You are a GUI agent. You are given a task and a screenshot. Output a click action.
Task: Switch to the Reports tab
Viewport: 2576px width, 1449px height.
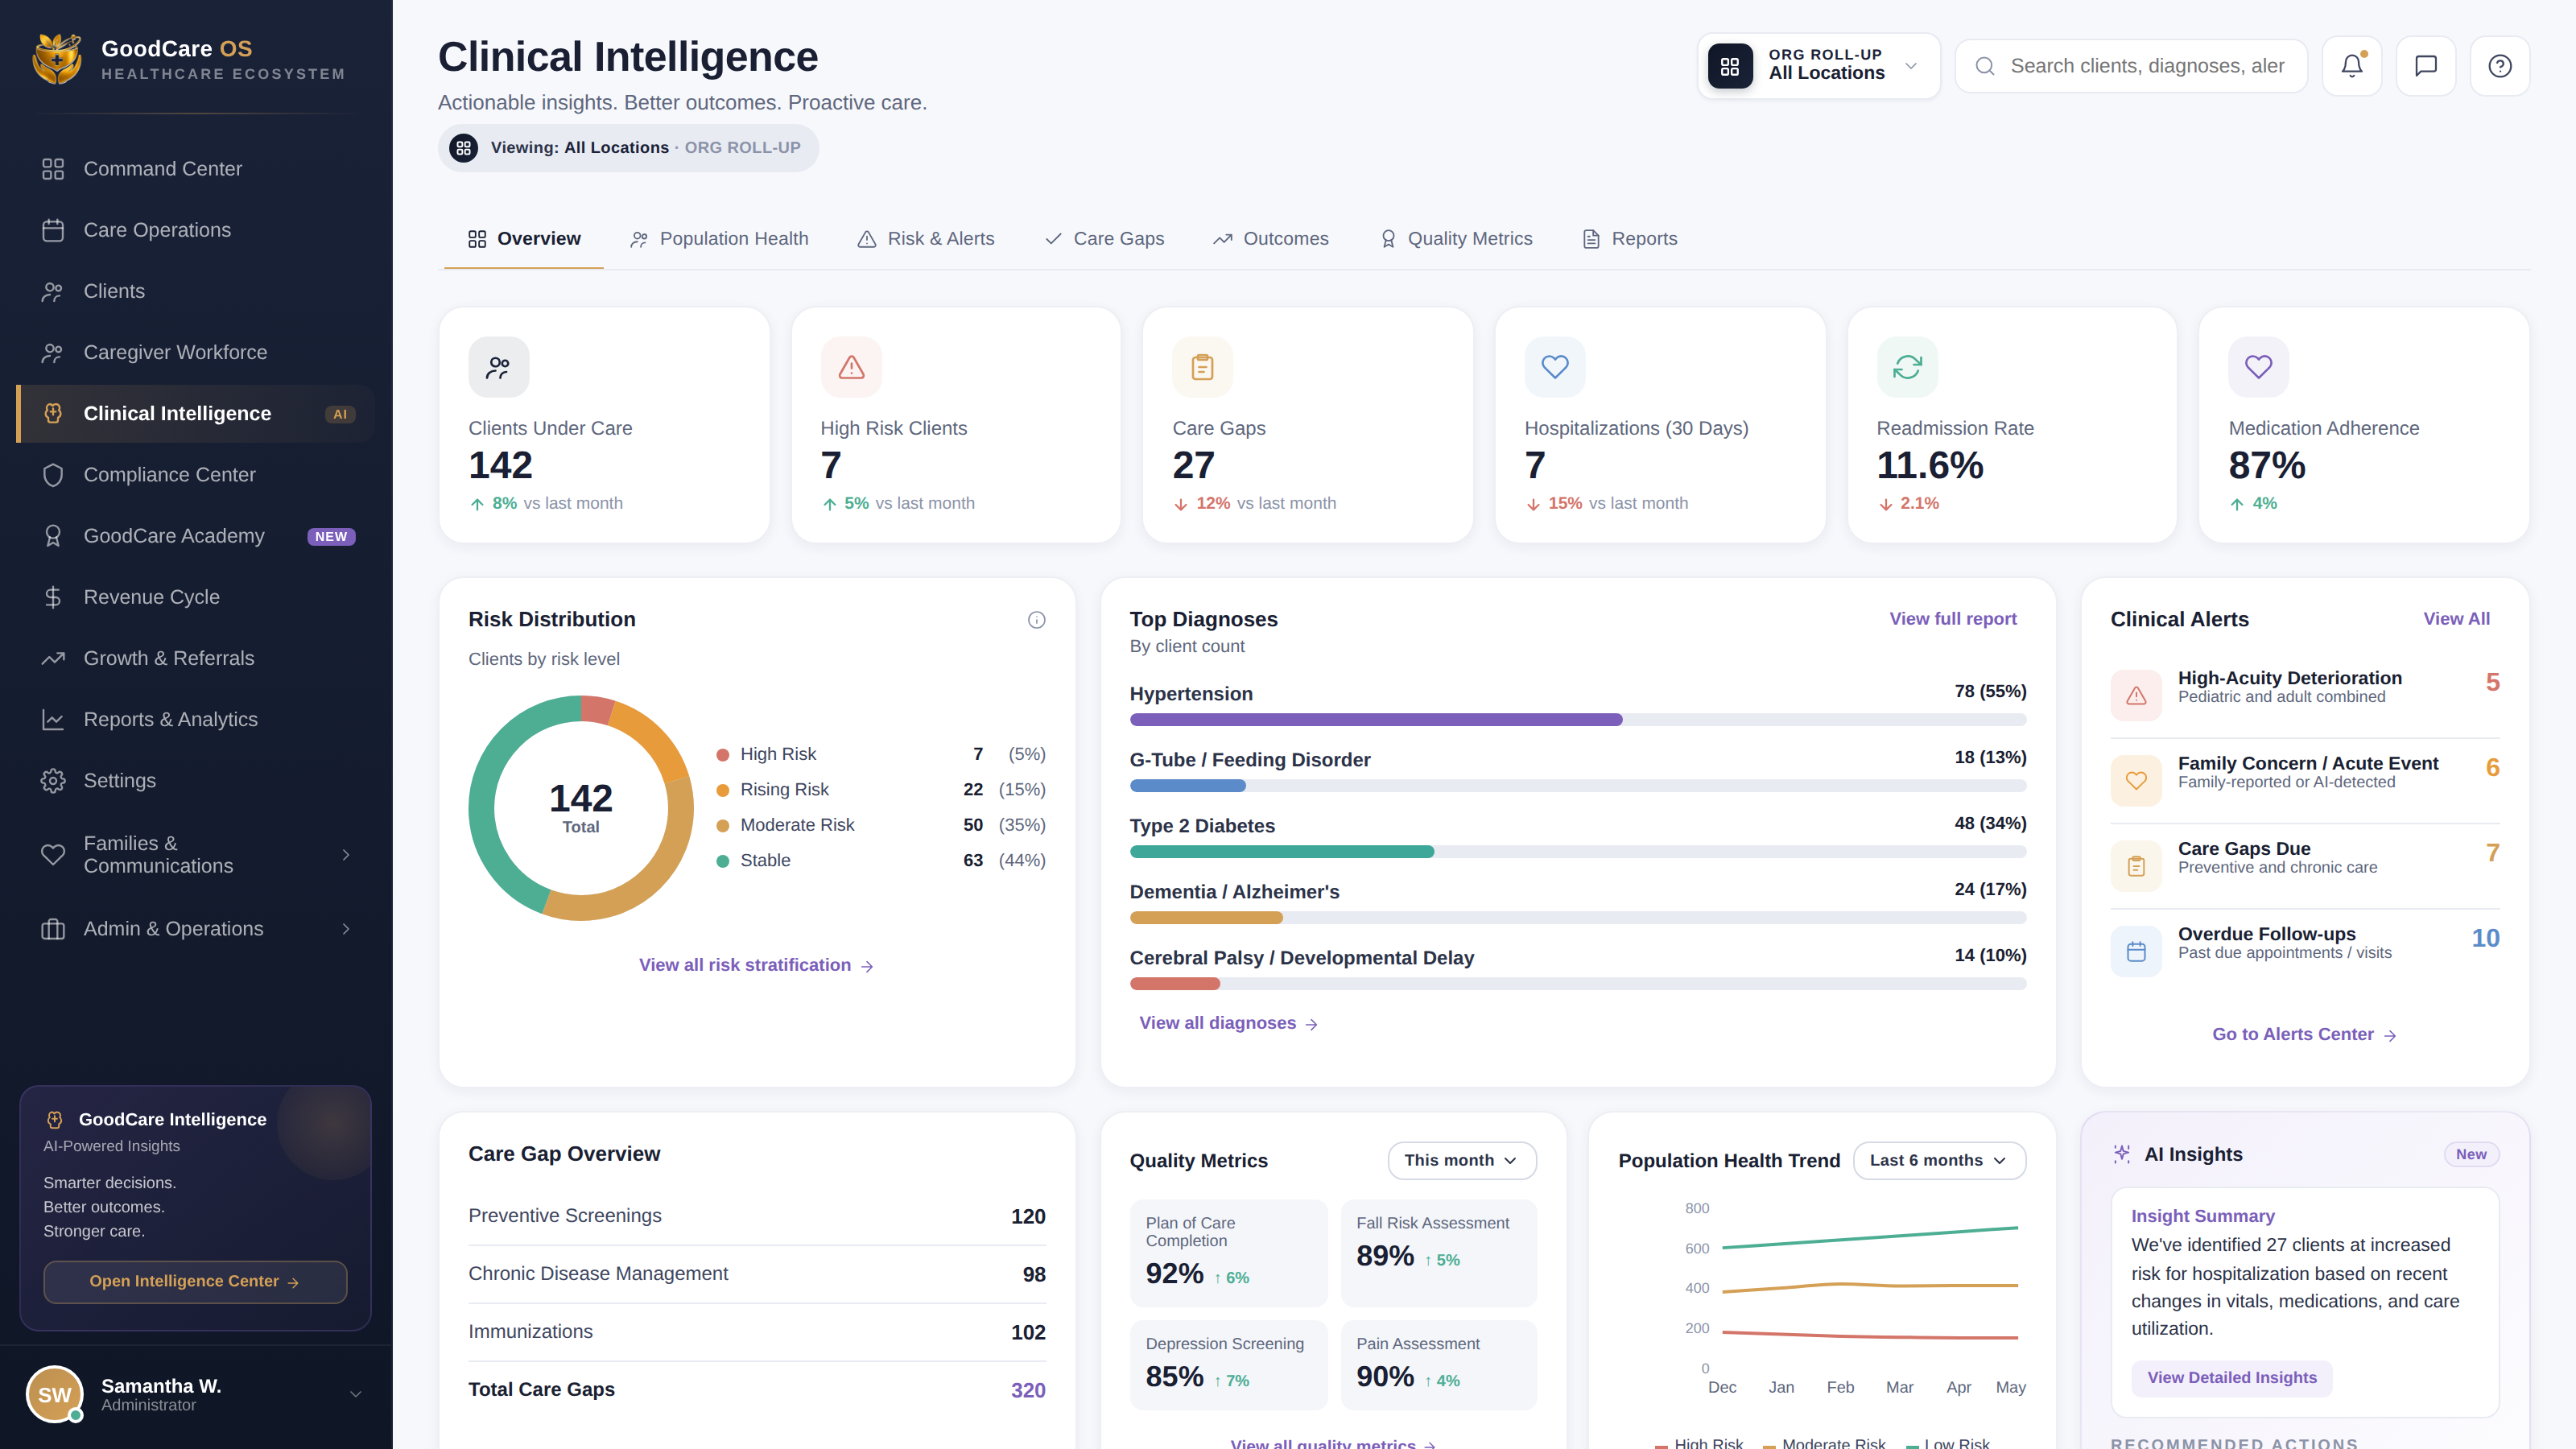(x=1630, y=239)
